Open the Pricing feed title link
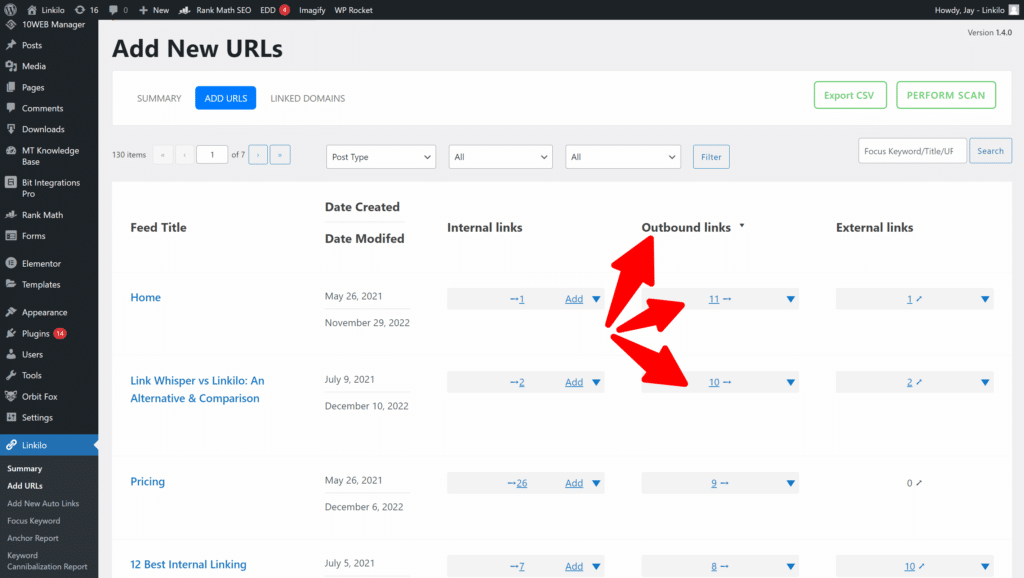Screen dimensions: 1024x578 coord(148,481)
